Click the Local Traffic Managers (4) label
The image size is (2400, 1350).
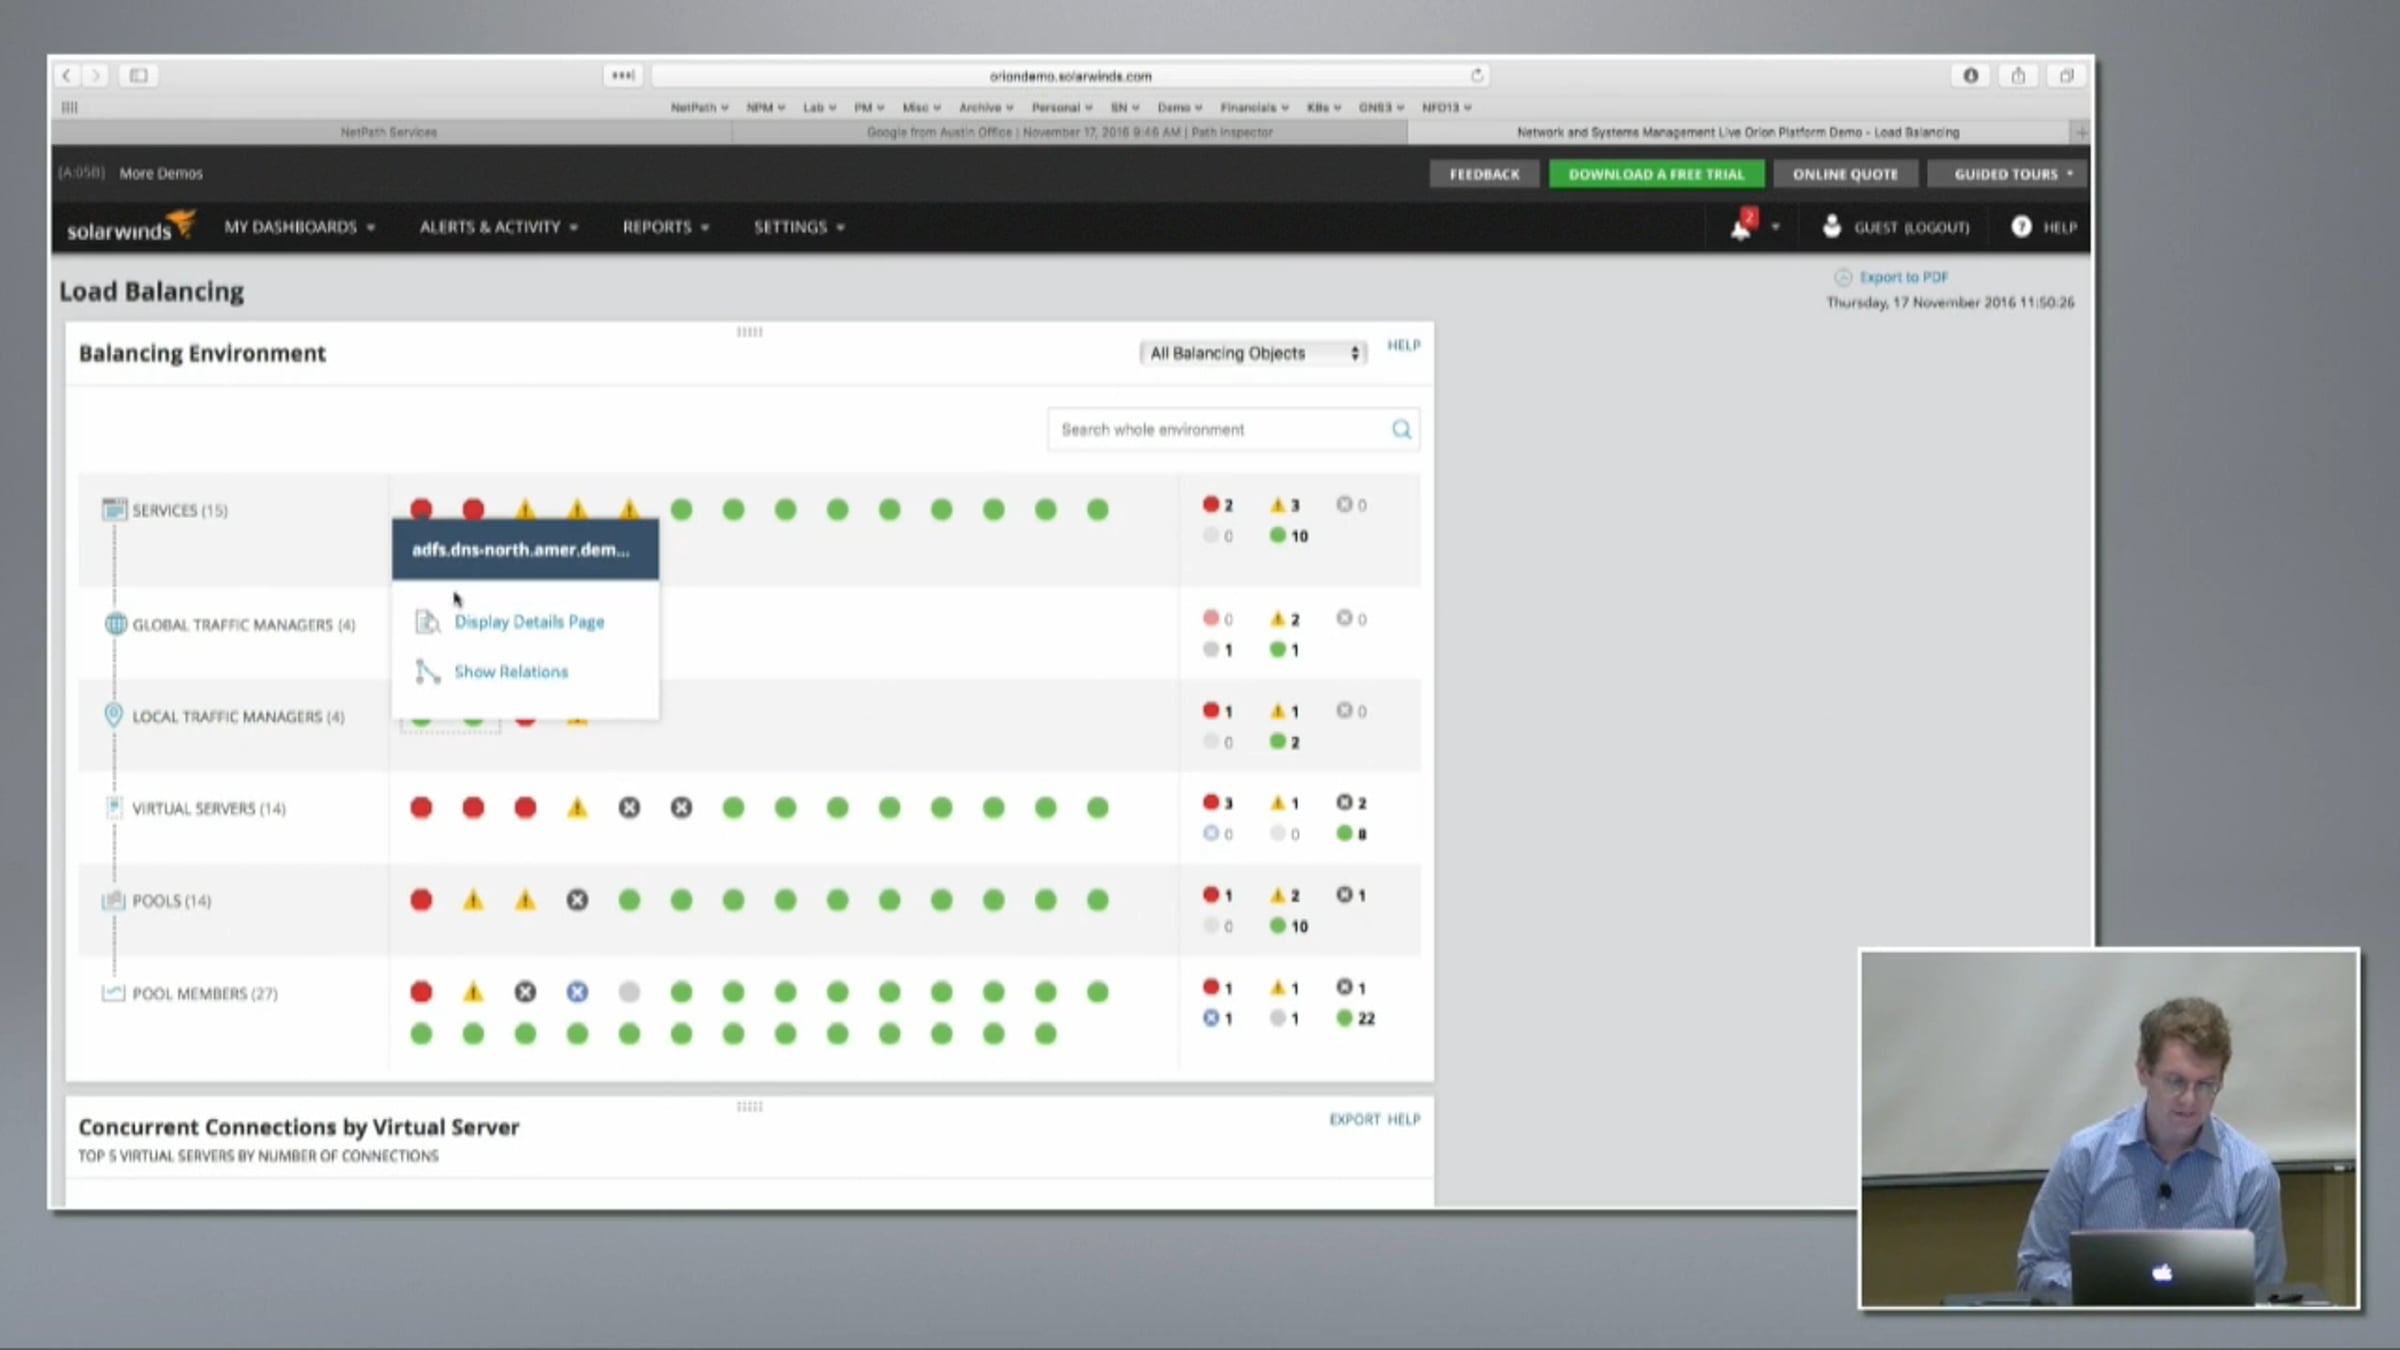238,717
